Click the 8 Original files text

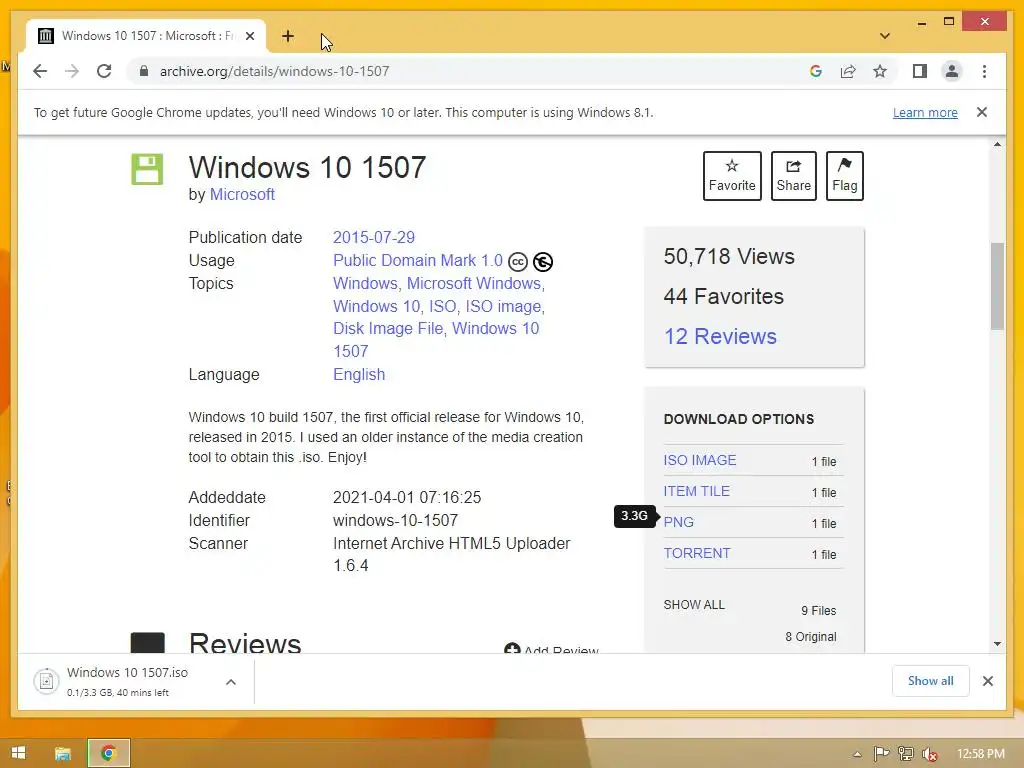click(x=810, y=637)
